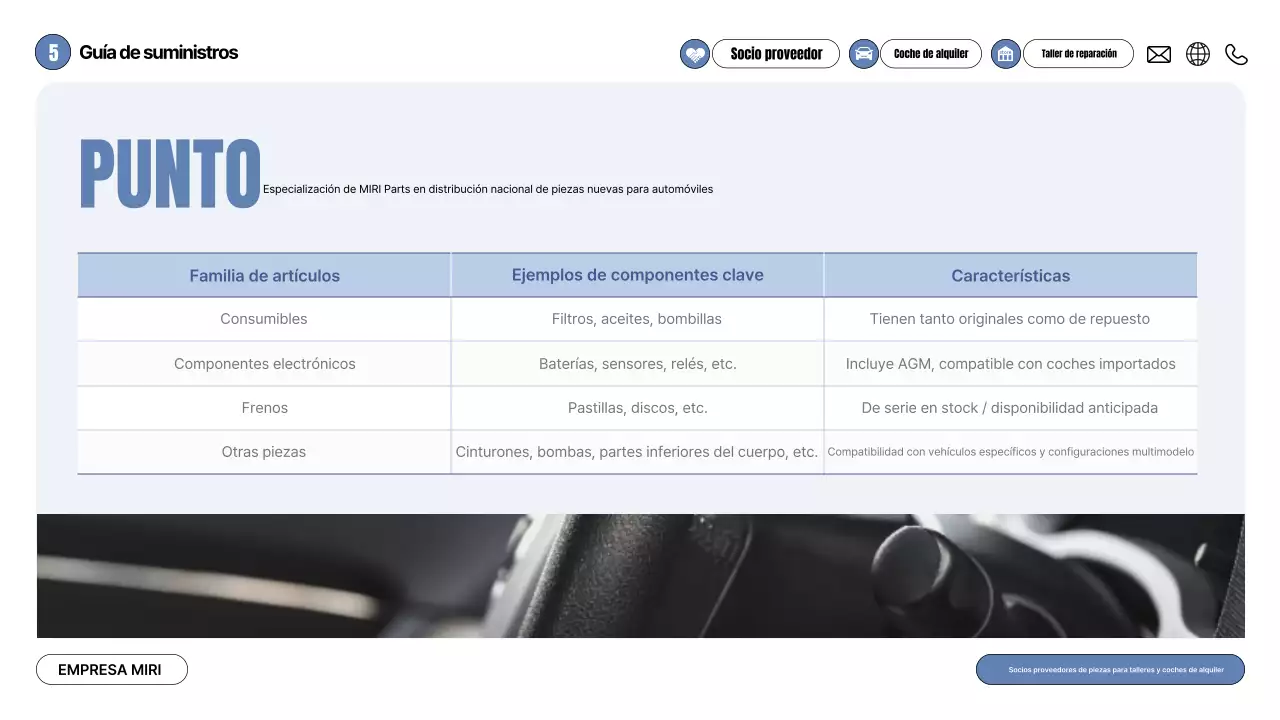1280x720 pixels.
Task: Click the store building icon beside Taller de reparación
Action: point(1005,54)
